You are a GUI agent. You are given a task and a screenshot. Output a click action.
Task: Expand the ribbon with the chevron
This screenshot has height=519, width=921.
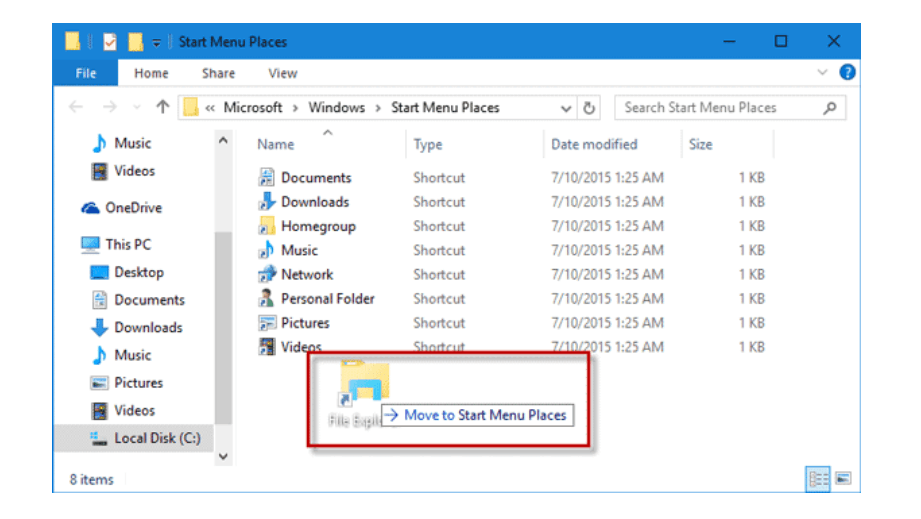[x=822, y=73]
